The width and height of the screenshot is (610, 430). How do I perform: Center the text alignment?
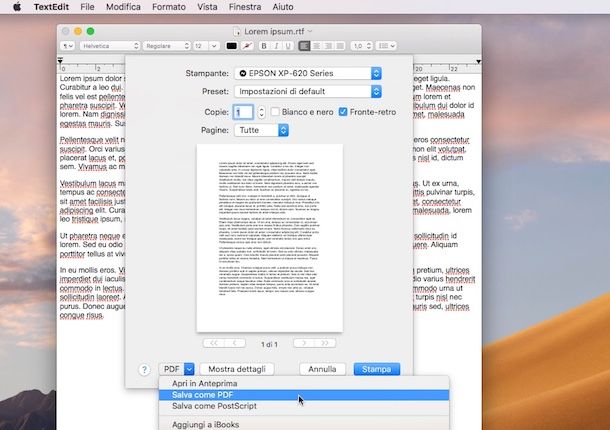tap(316, 46)
